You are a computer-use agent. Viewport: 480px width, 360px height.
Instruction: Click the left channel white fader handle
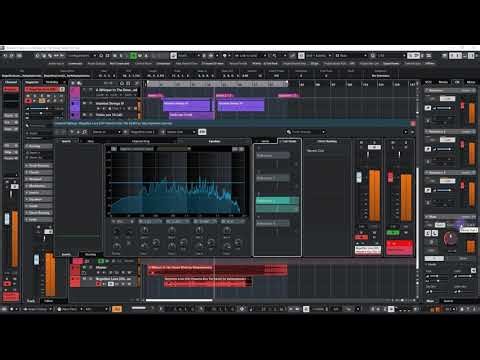point(7,219)
